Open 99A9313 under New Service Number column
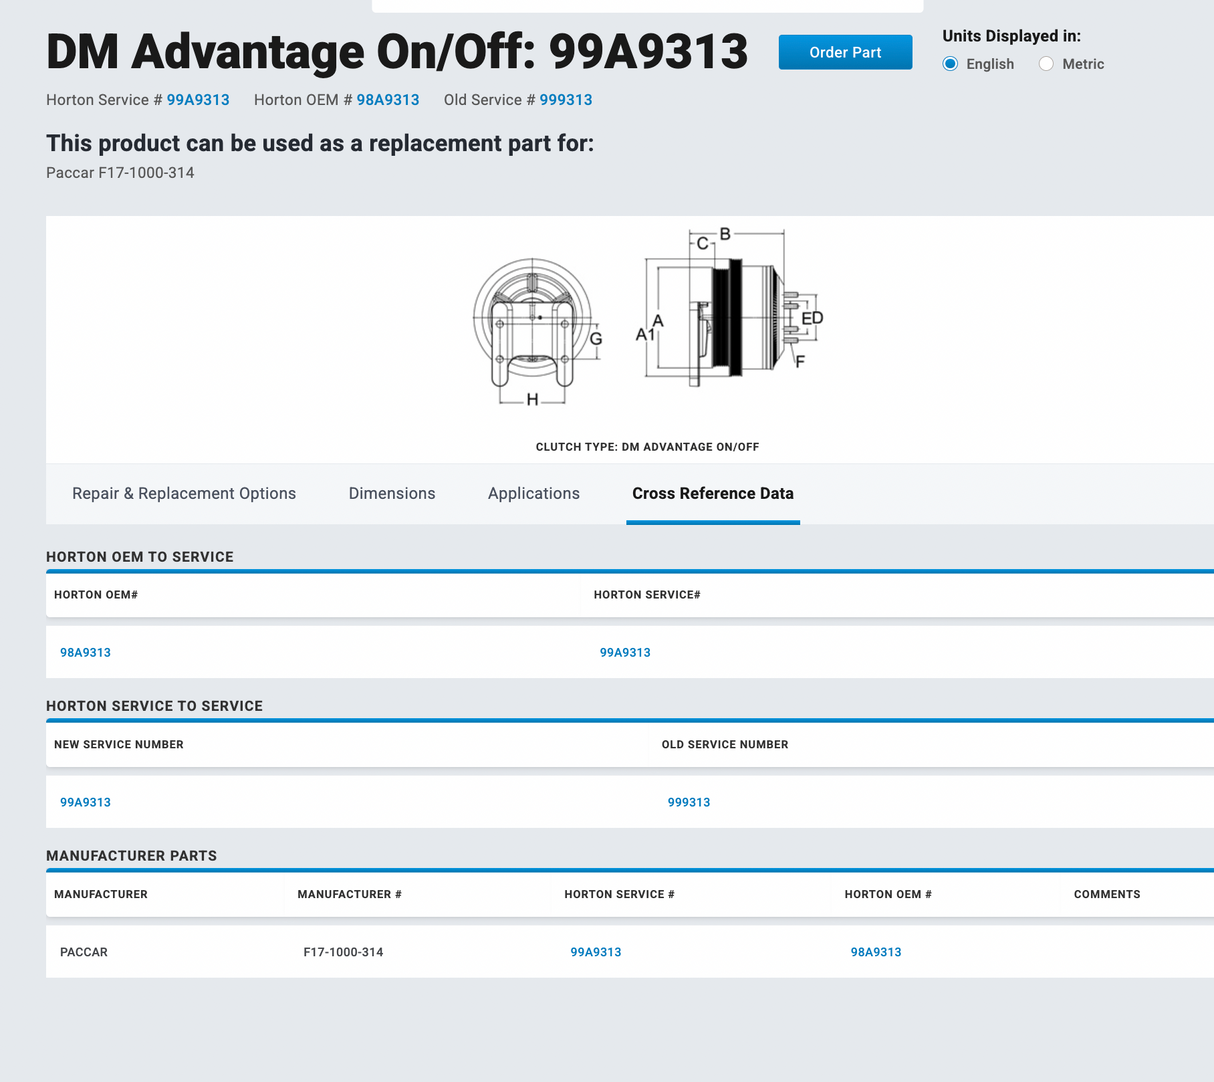 click(x=85, y=802)
